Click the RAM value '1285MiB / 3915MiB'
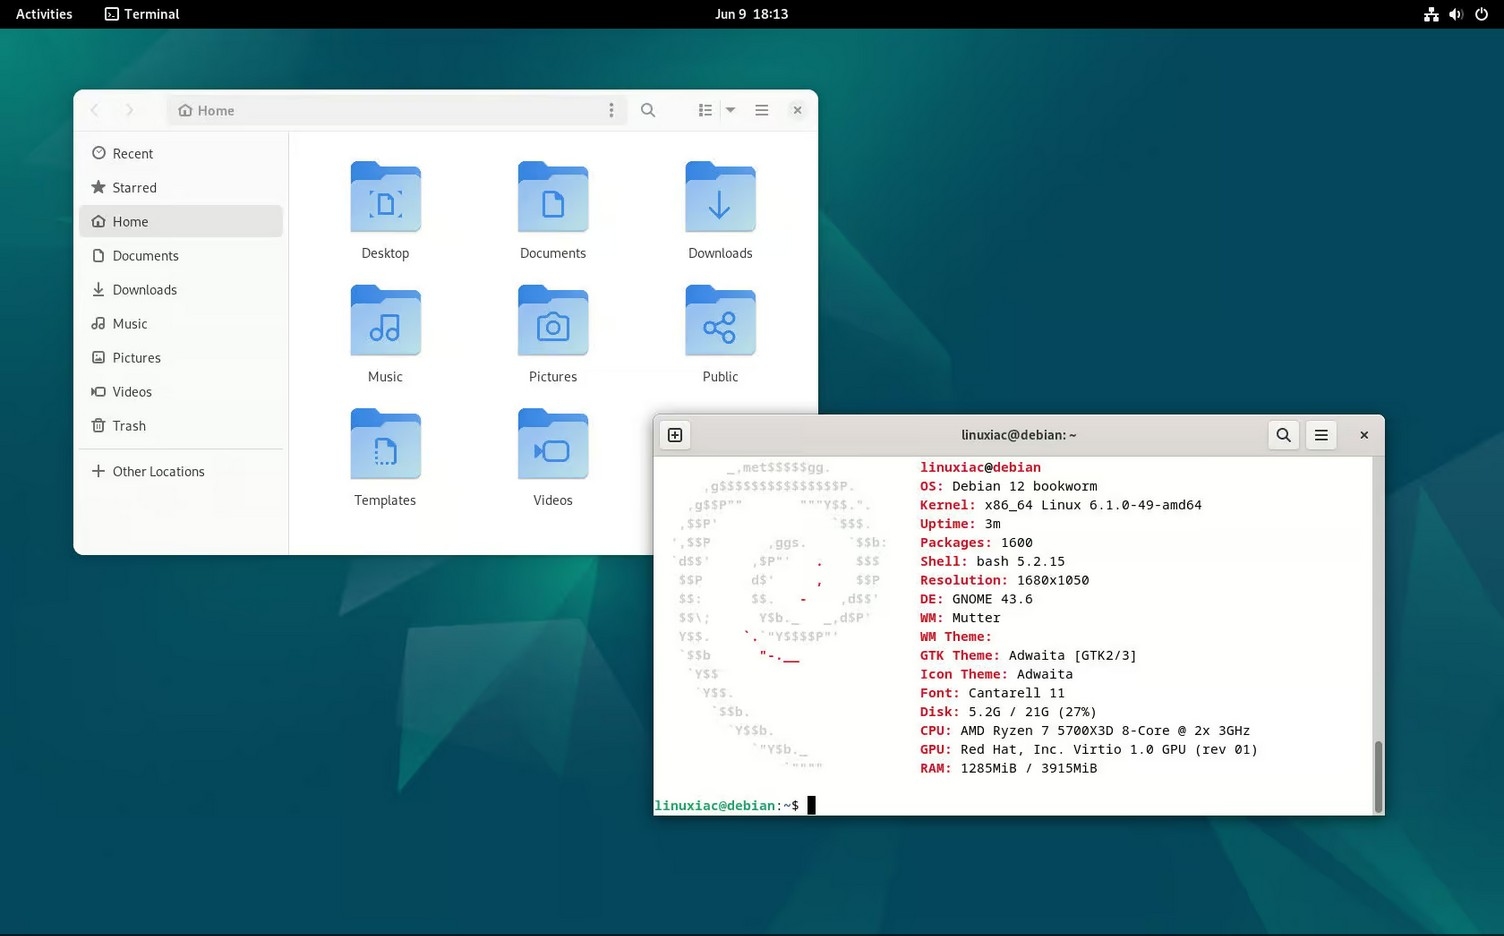The image size is (1504, 936). tap(1028, 768)
